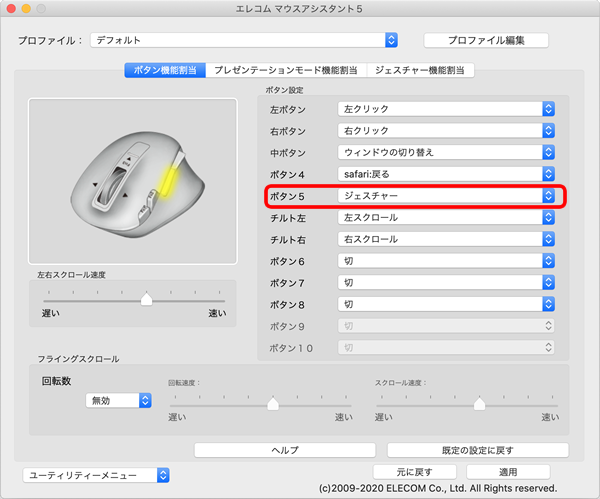Image resolution: width=600 pixels, height=499 pixels.
Task: Close the window with the red button
Action: tap(11, 8)
